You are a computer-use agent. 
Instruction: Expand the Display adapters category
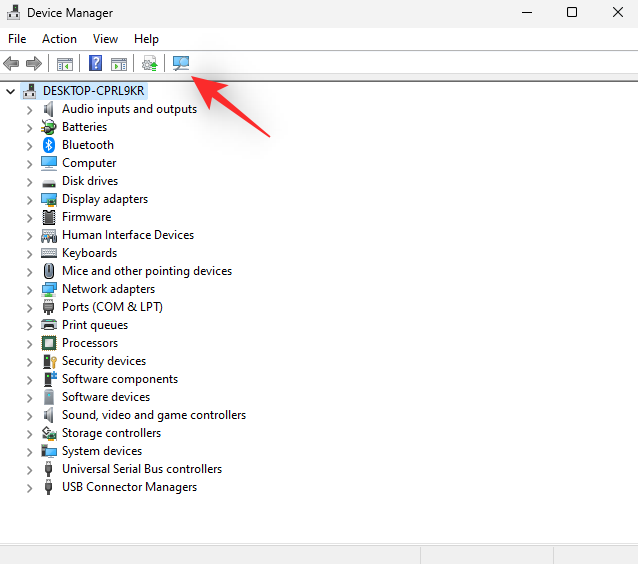click(30, 199)
